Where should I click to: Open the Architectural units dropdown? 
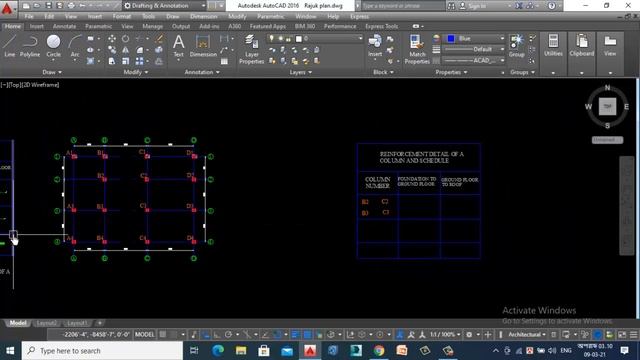point(527,335)
